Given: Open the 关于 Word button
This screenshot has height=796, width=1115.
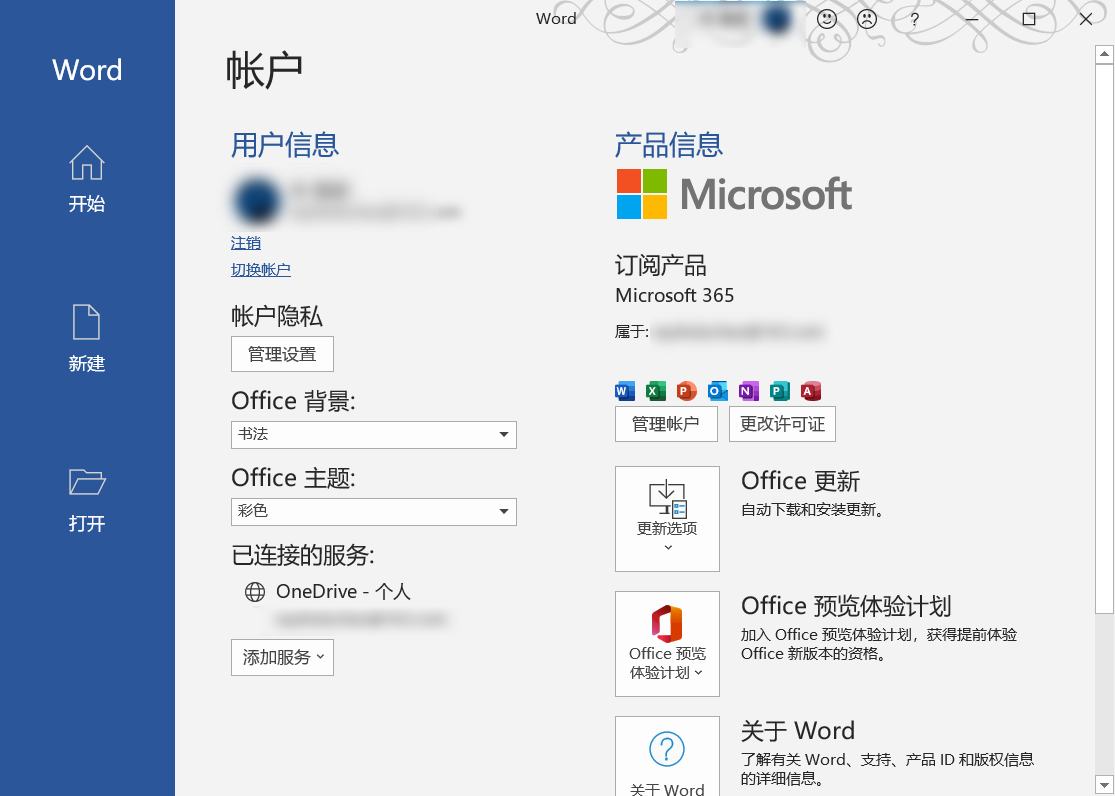Looking at the screenshot, I should coord(667,756).
